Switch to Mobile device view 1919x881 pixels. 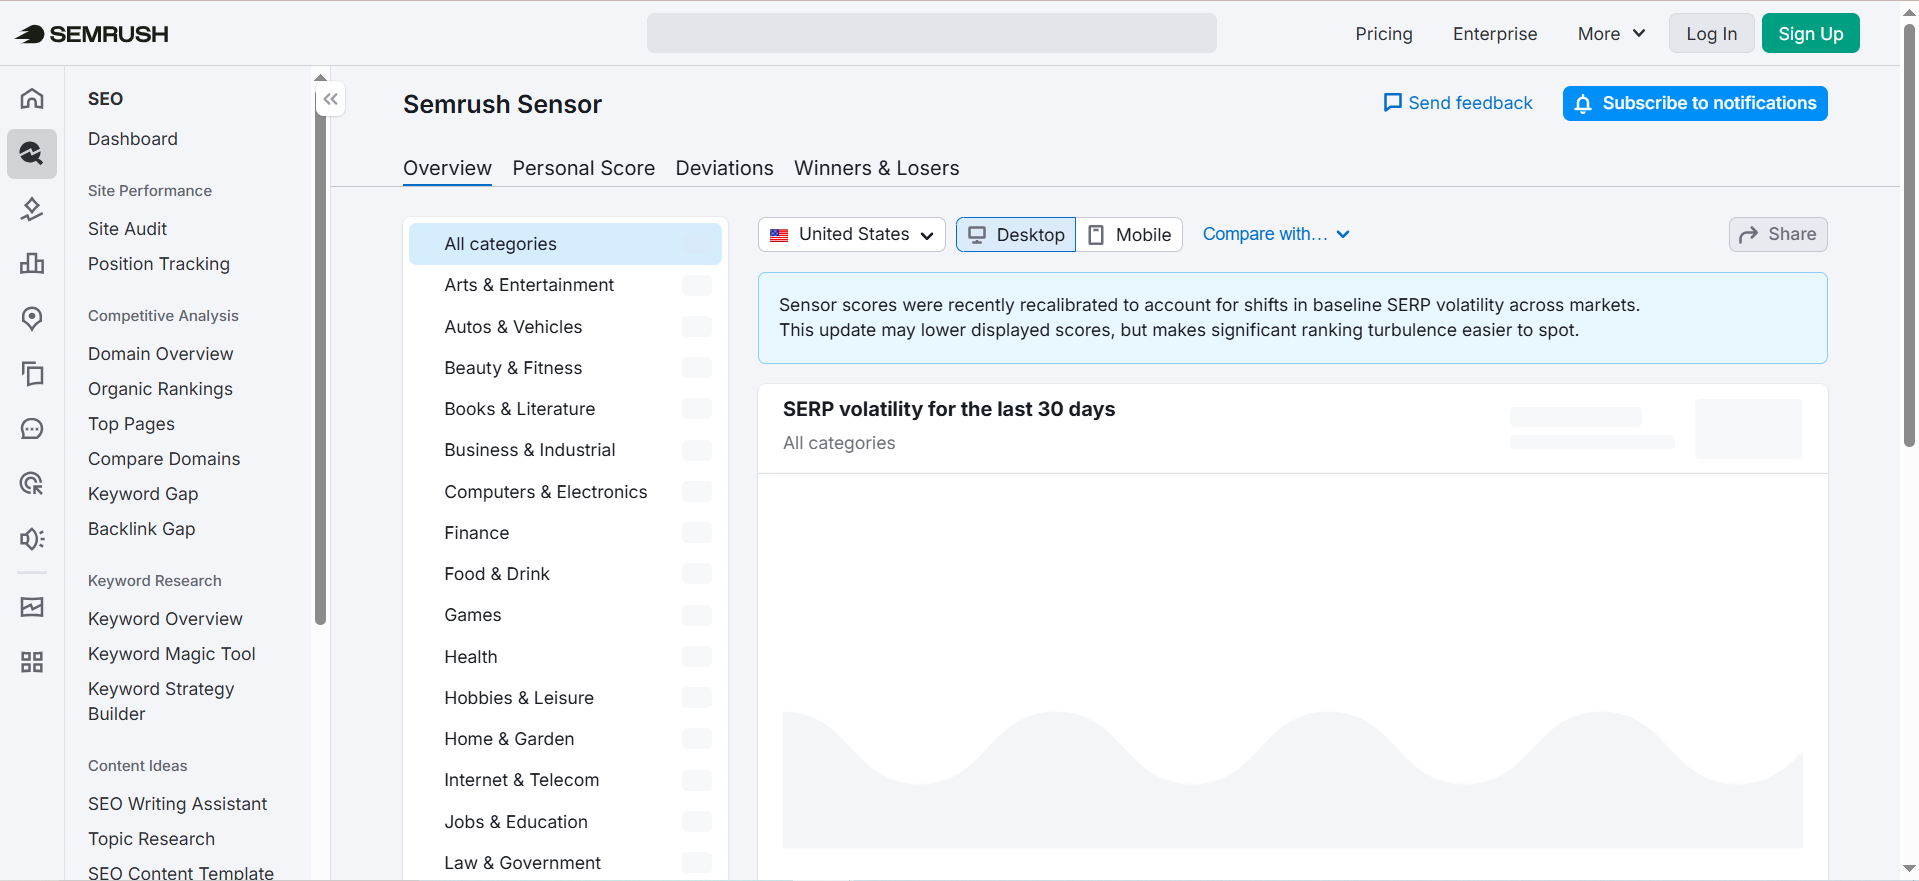[1130, 234]
